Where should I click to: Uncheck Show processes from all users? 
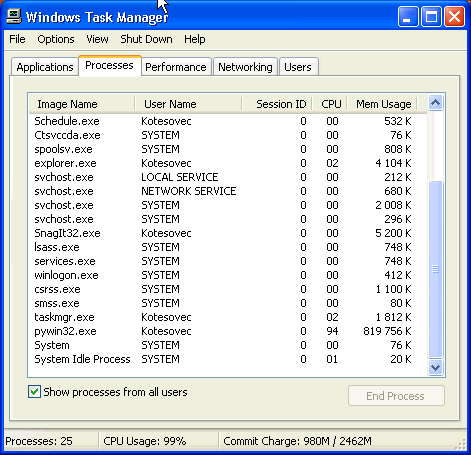click(x=34, y=392)
